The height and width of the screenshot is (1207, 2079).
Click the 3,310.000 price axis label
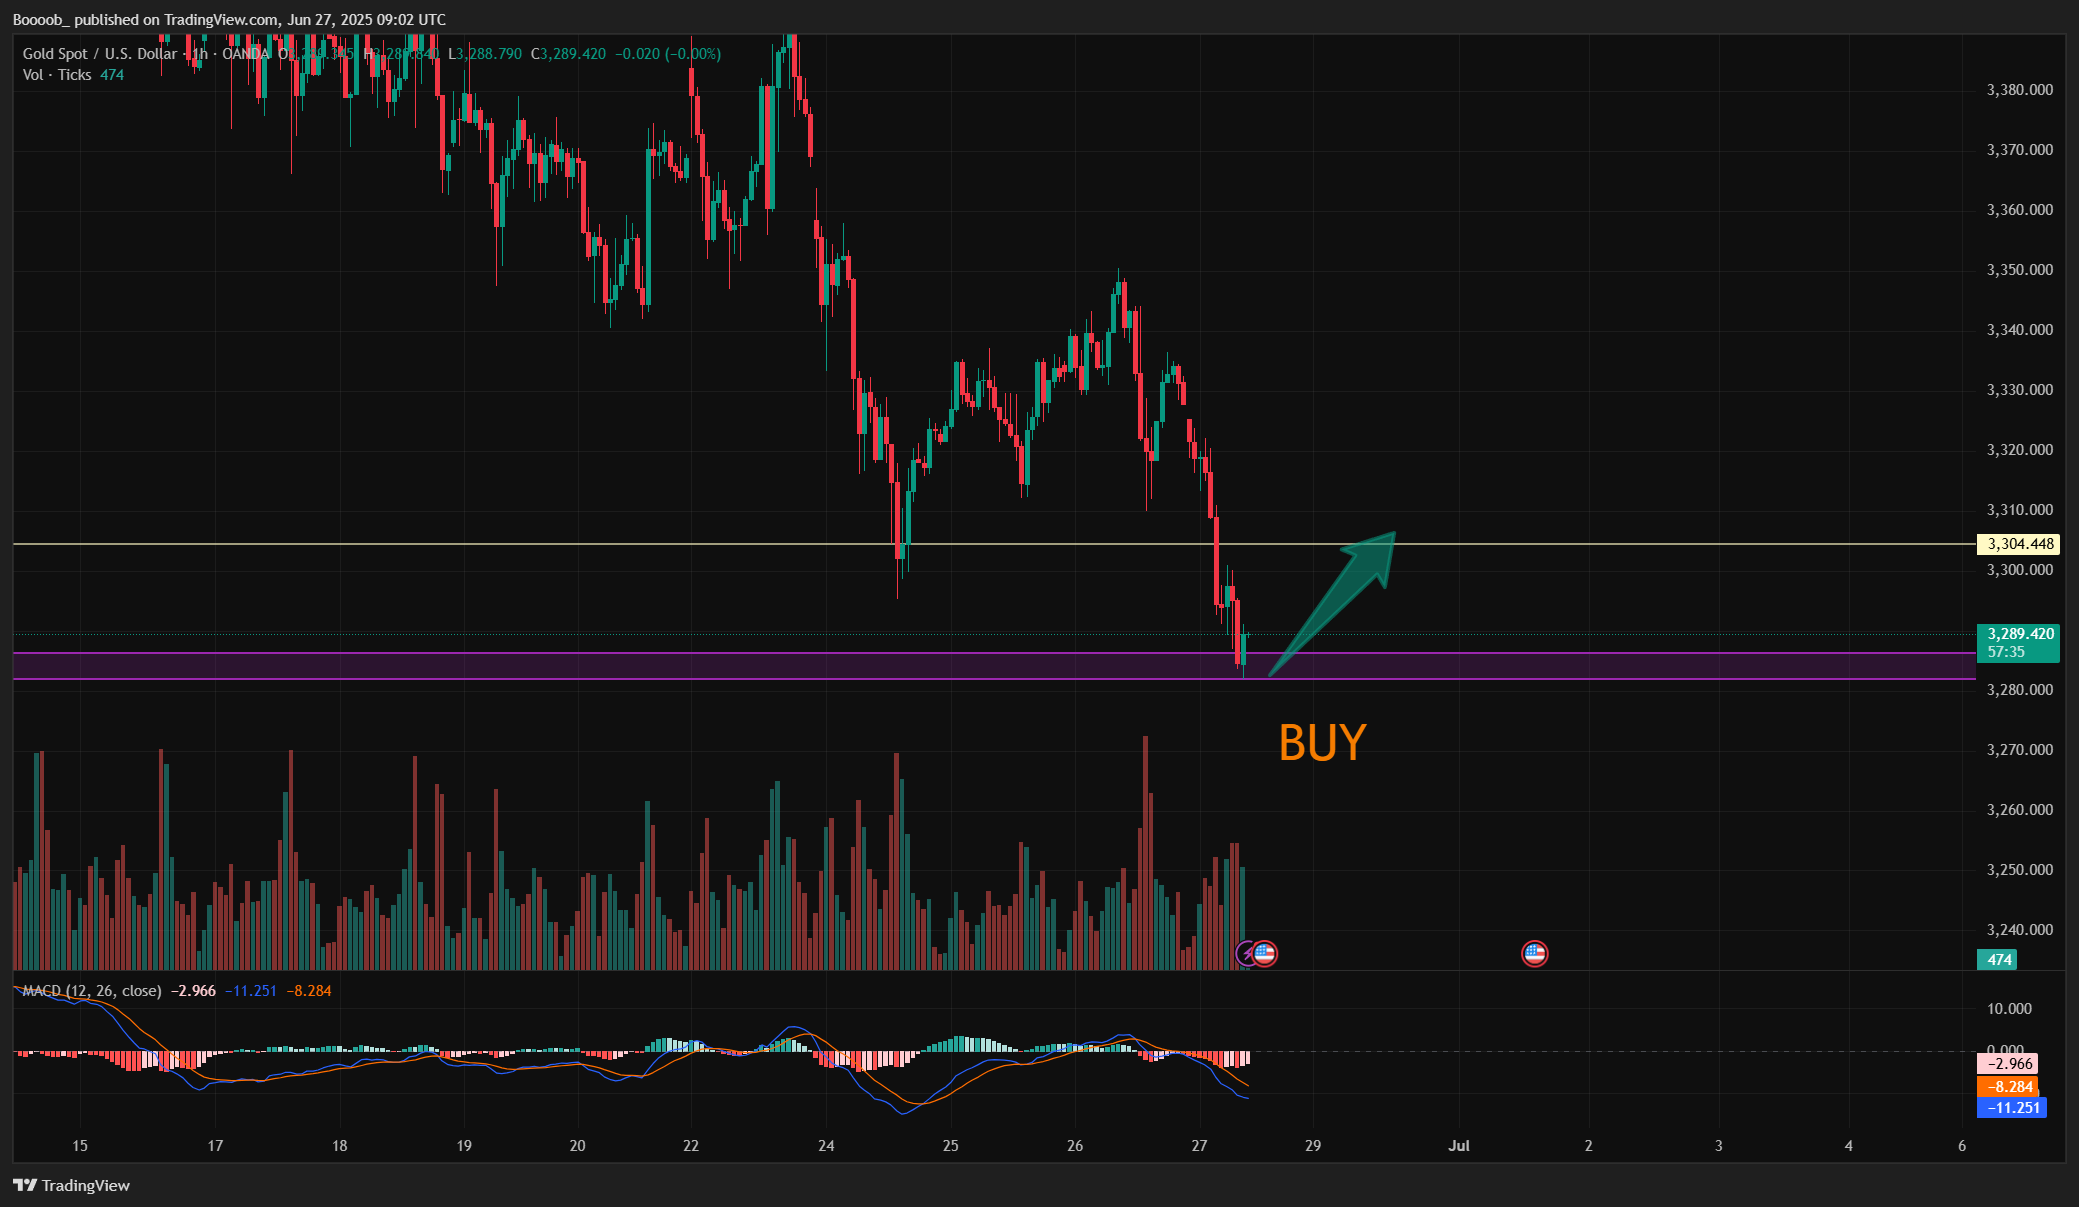[2020, 510]
